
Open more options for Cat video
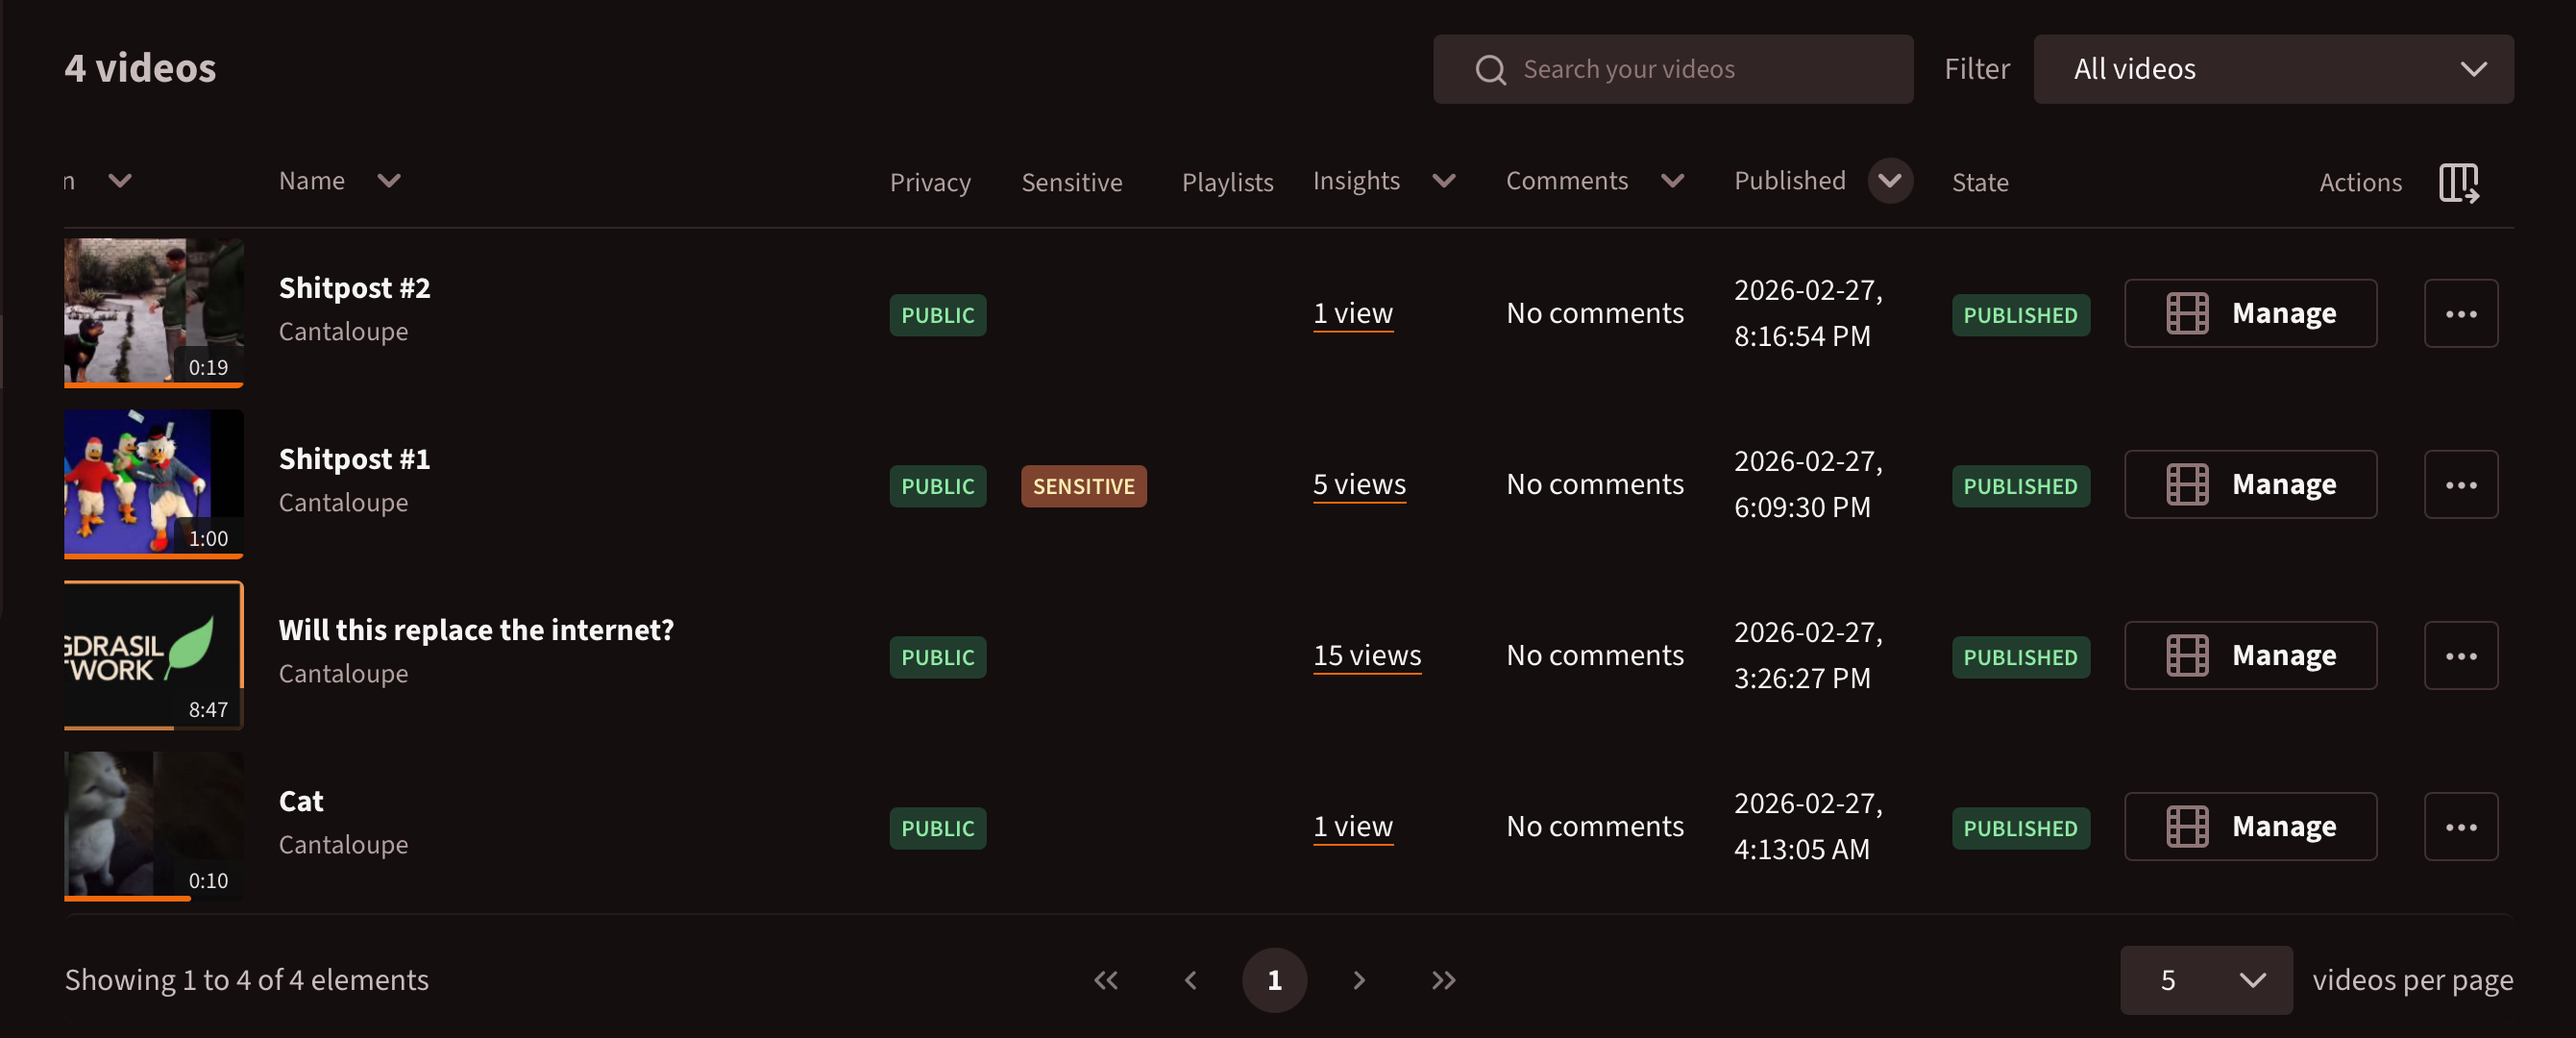[x=2460, y=827]
